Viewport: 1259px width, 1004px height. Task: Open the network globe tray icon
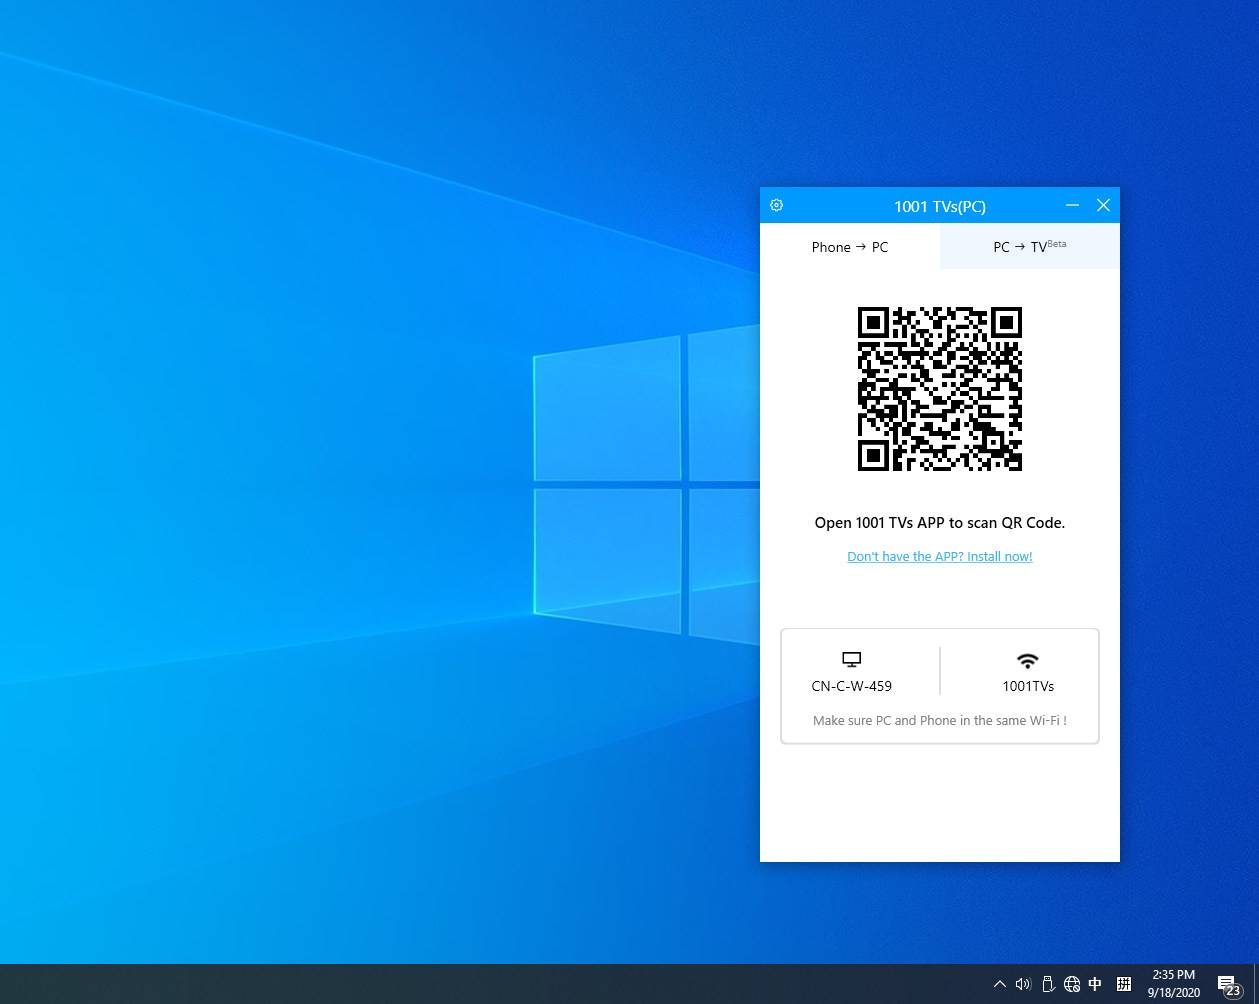pyautogui.click(x=1072, y=984)
